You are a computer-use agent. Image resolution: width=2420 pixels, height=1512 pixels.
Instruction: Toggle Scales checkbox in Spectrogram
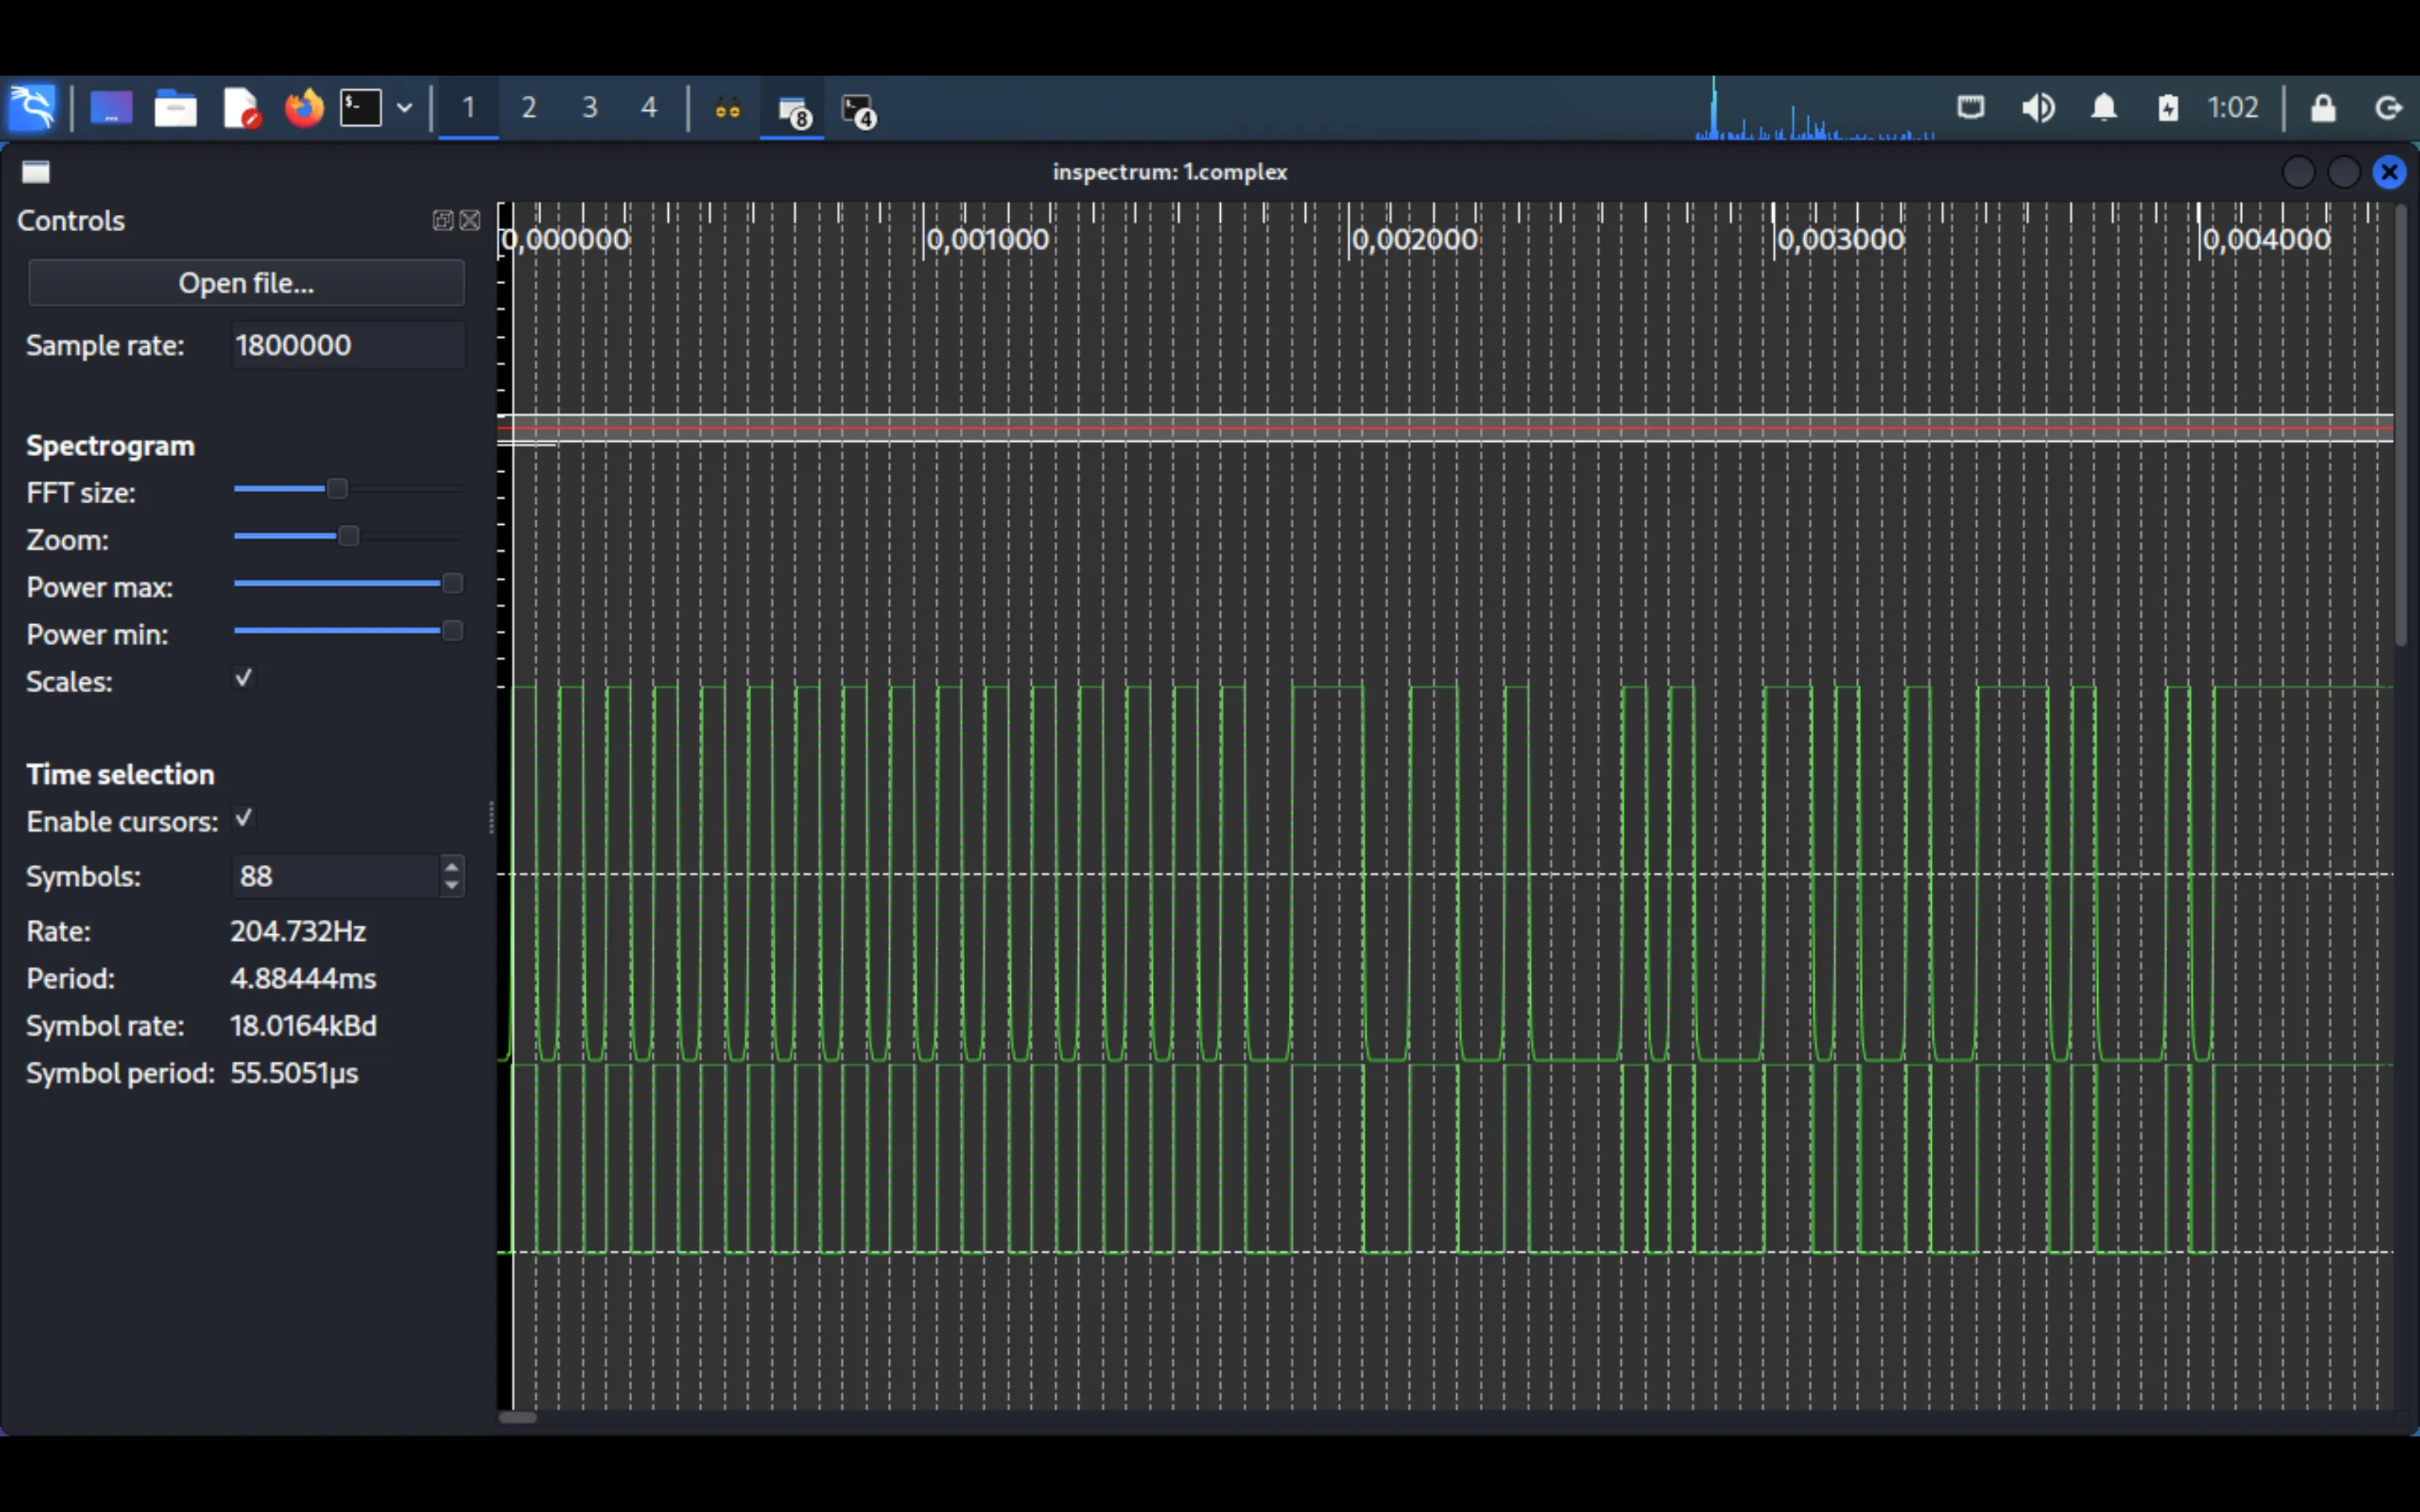point(244,680)
